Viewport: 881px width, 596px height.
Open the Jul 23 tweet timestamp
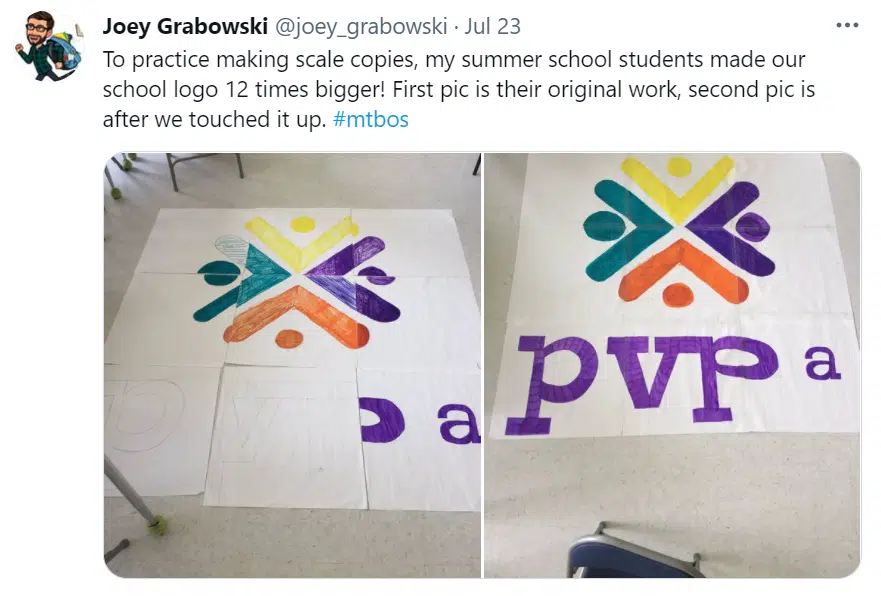click(492, 26)
